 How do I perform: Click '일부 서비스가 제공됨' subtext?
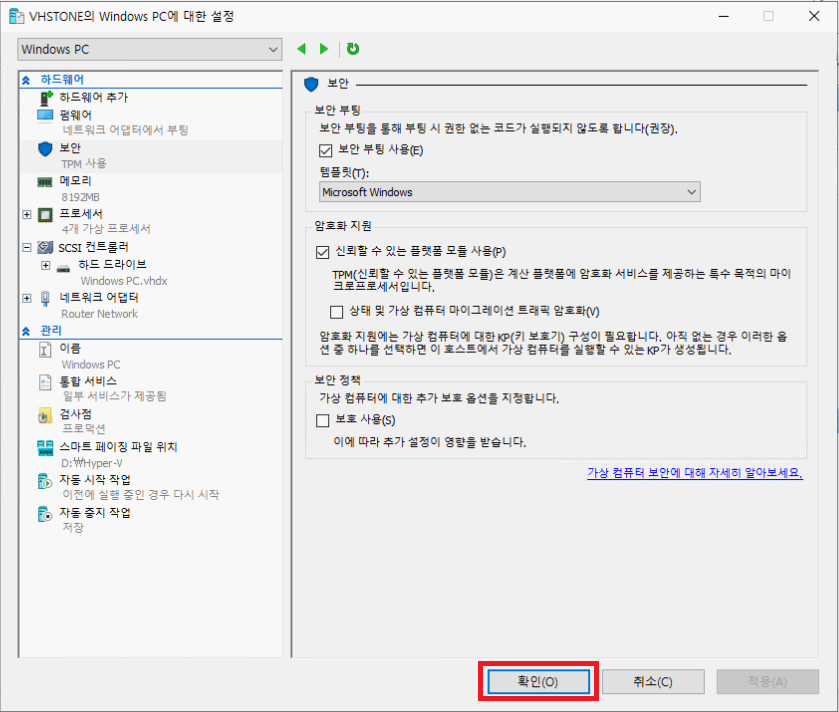(115, 396)
